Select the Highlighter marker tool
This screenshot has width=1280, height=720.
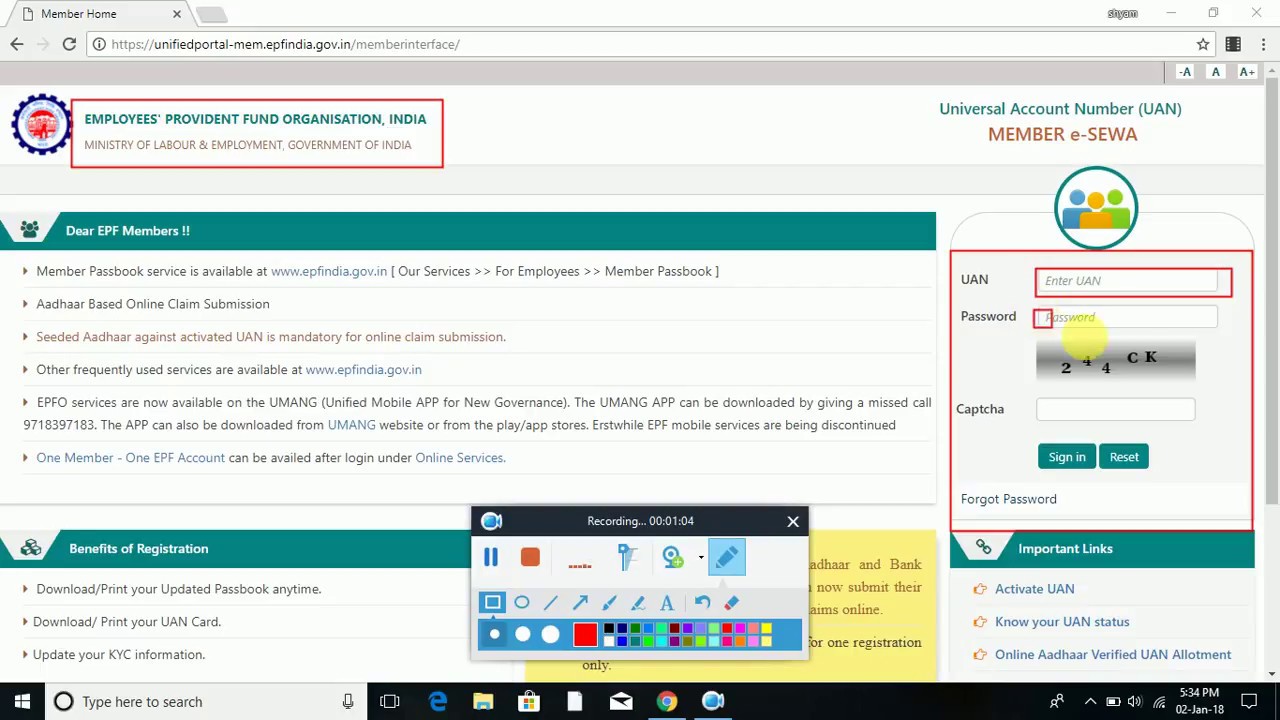coord(638,602)
